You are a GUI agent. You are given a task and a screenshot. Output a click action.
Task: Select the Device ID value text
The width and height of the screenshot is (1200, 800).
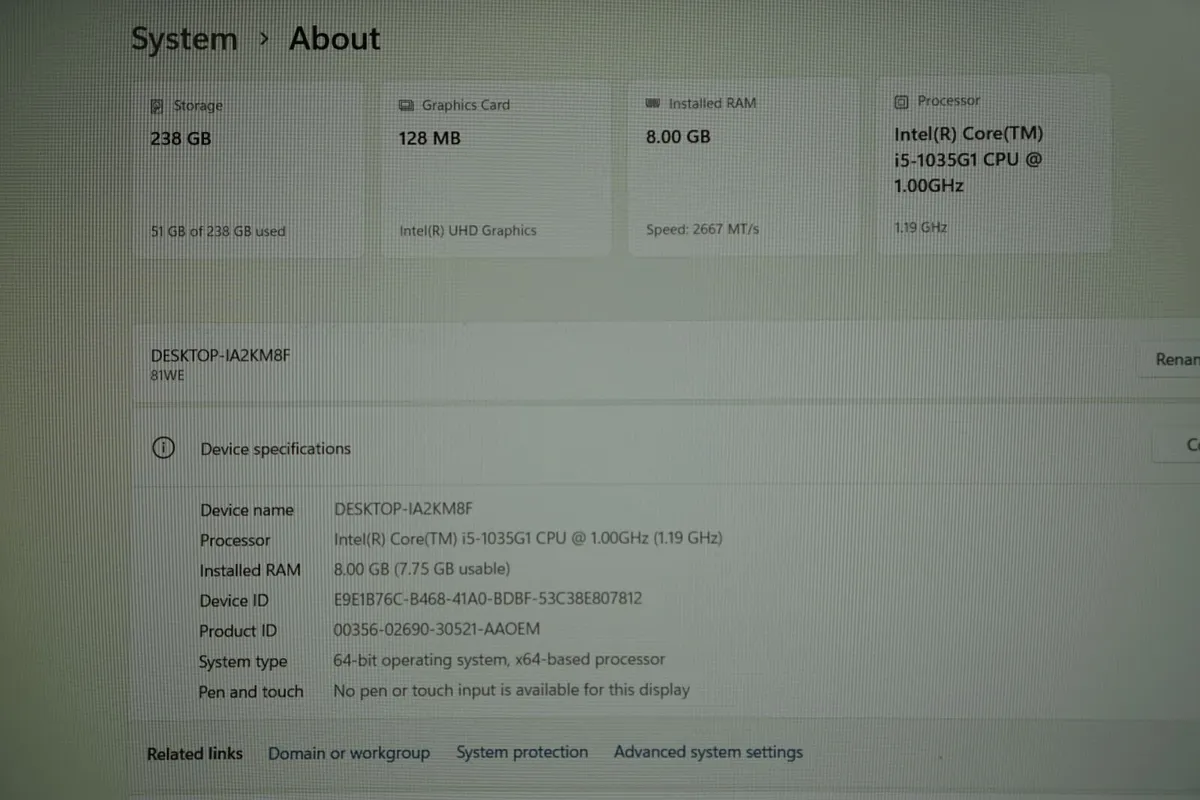click(x=488, y=598)
